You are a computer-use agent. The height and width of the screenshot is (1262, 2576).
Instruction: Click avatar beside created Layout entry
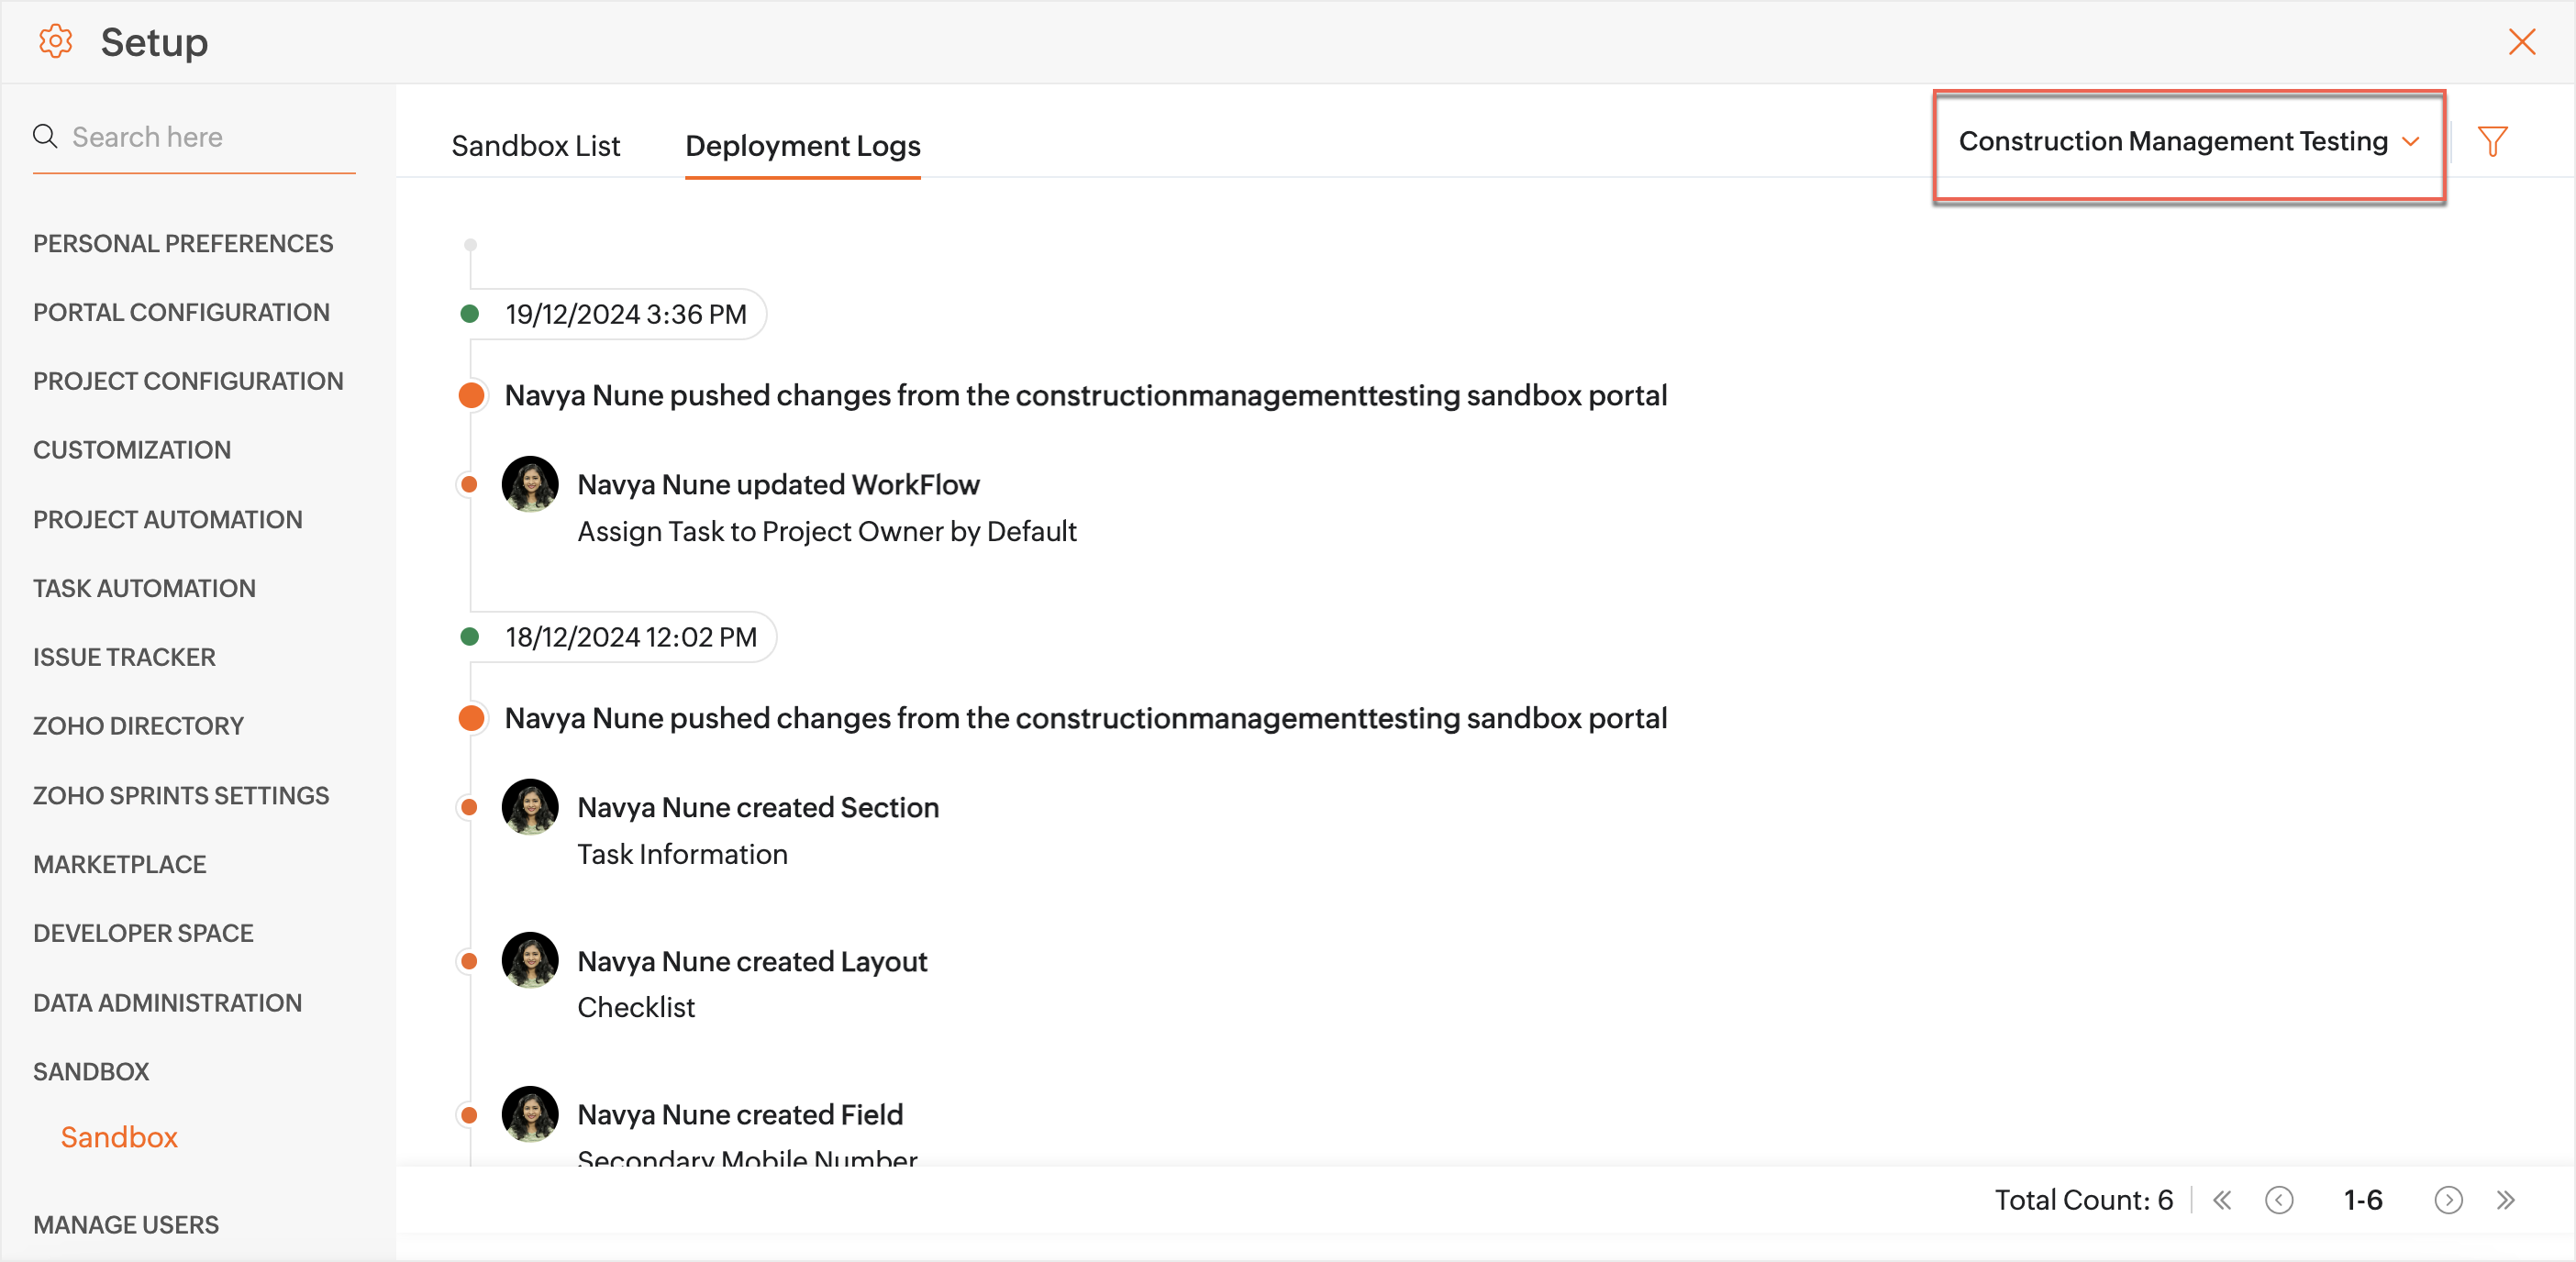[530, 961]
